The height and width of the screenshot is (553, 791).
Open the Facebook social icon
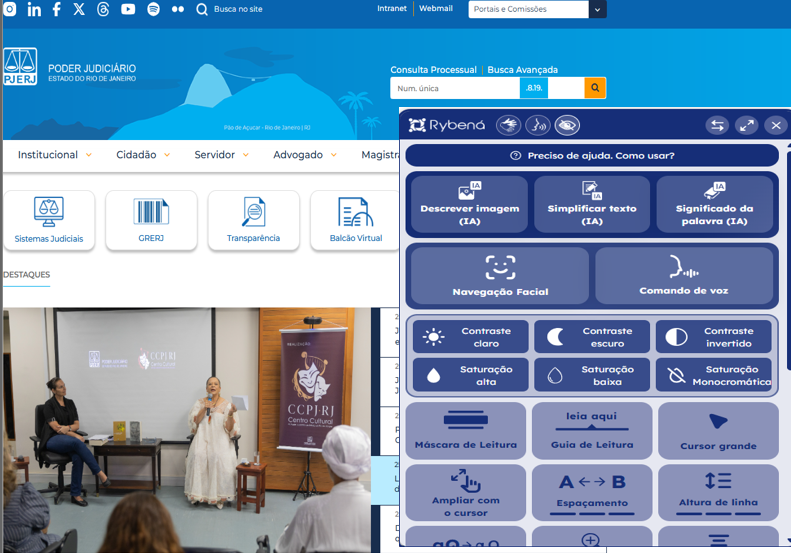pos(56,9)
